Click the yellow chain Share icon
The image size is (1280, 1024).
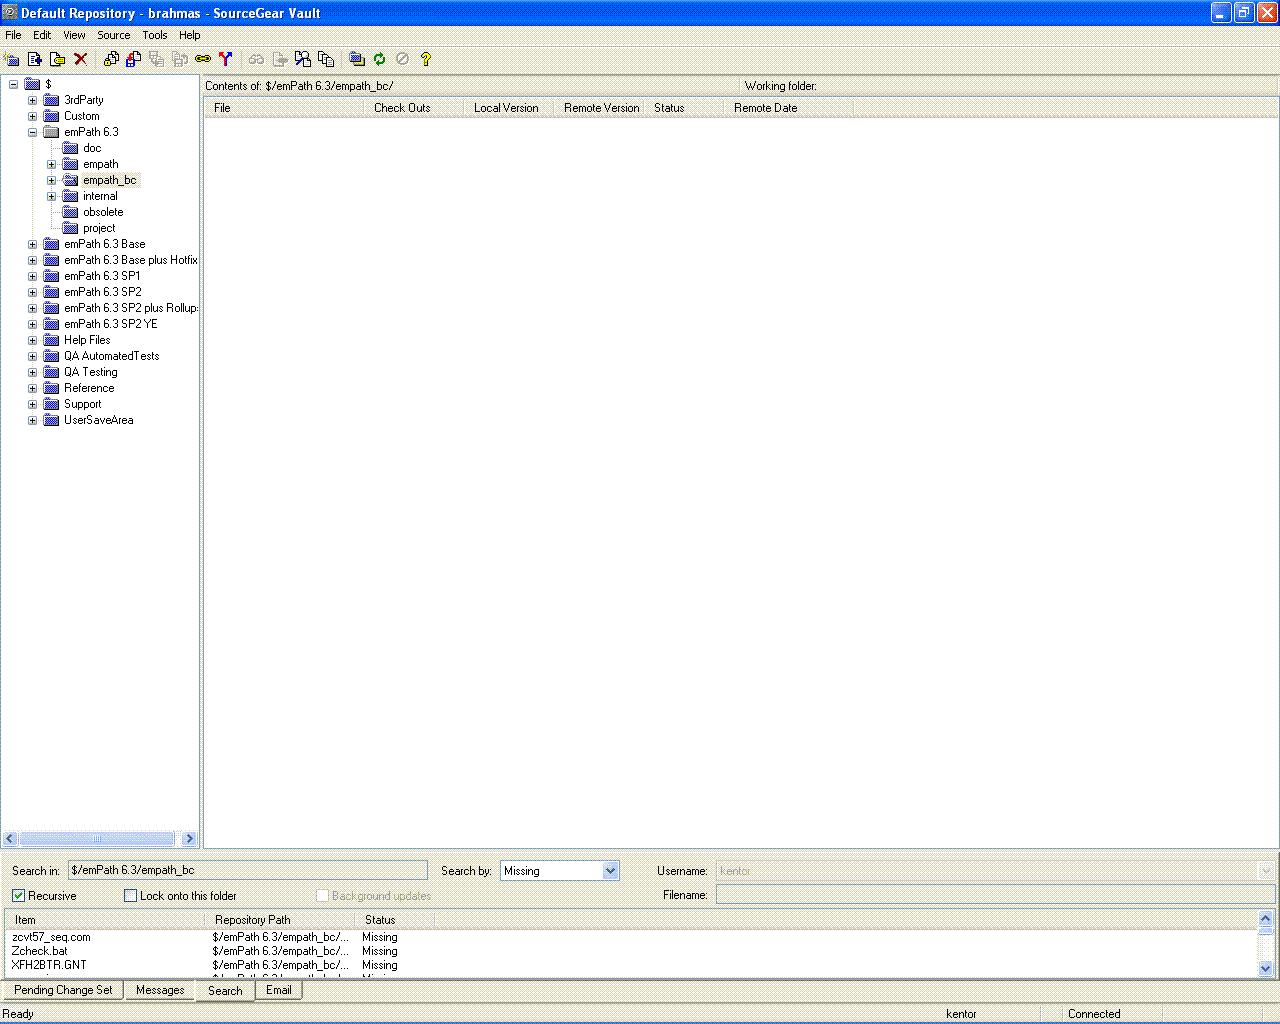coord(203,59)
